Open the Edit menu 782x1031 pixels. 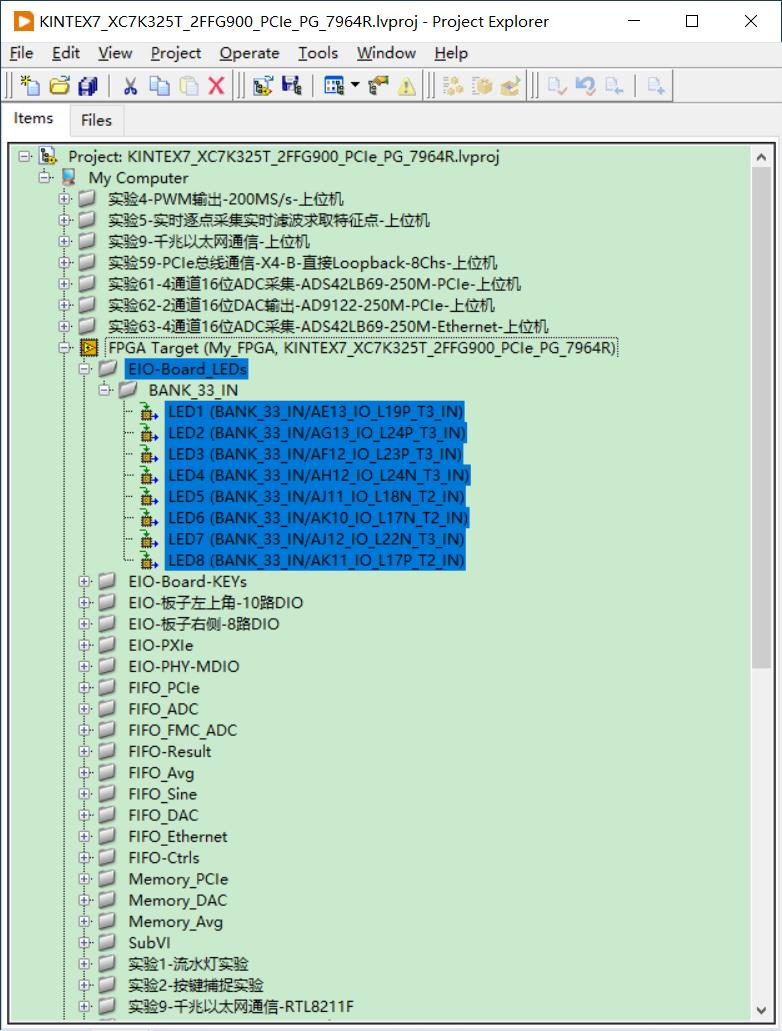66,53
